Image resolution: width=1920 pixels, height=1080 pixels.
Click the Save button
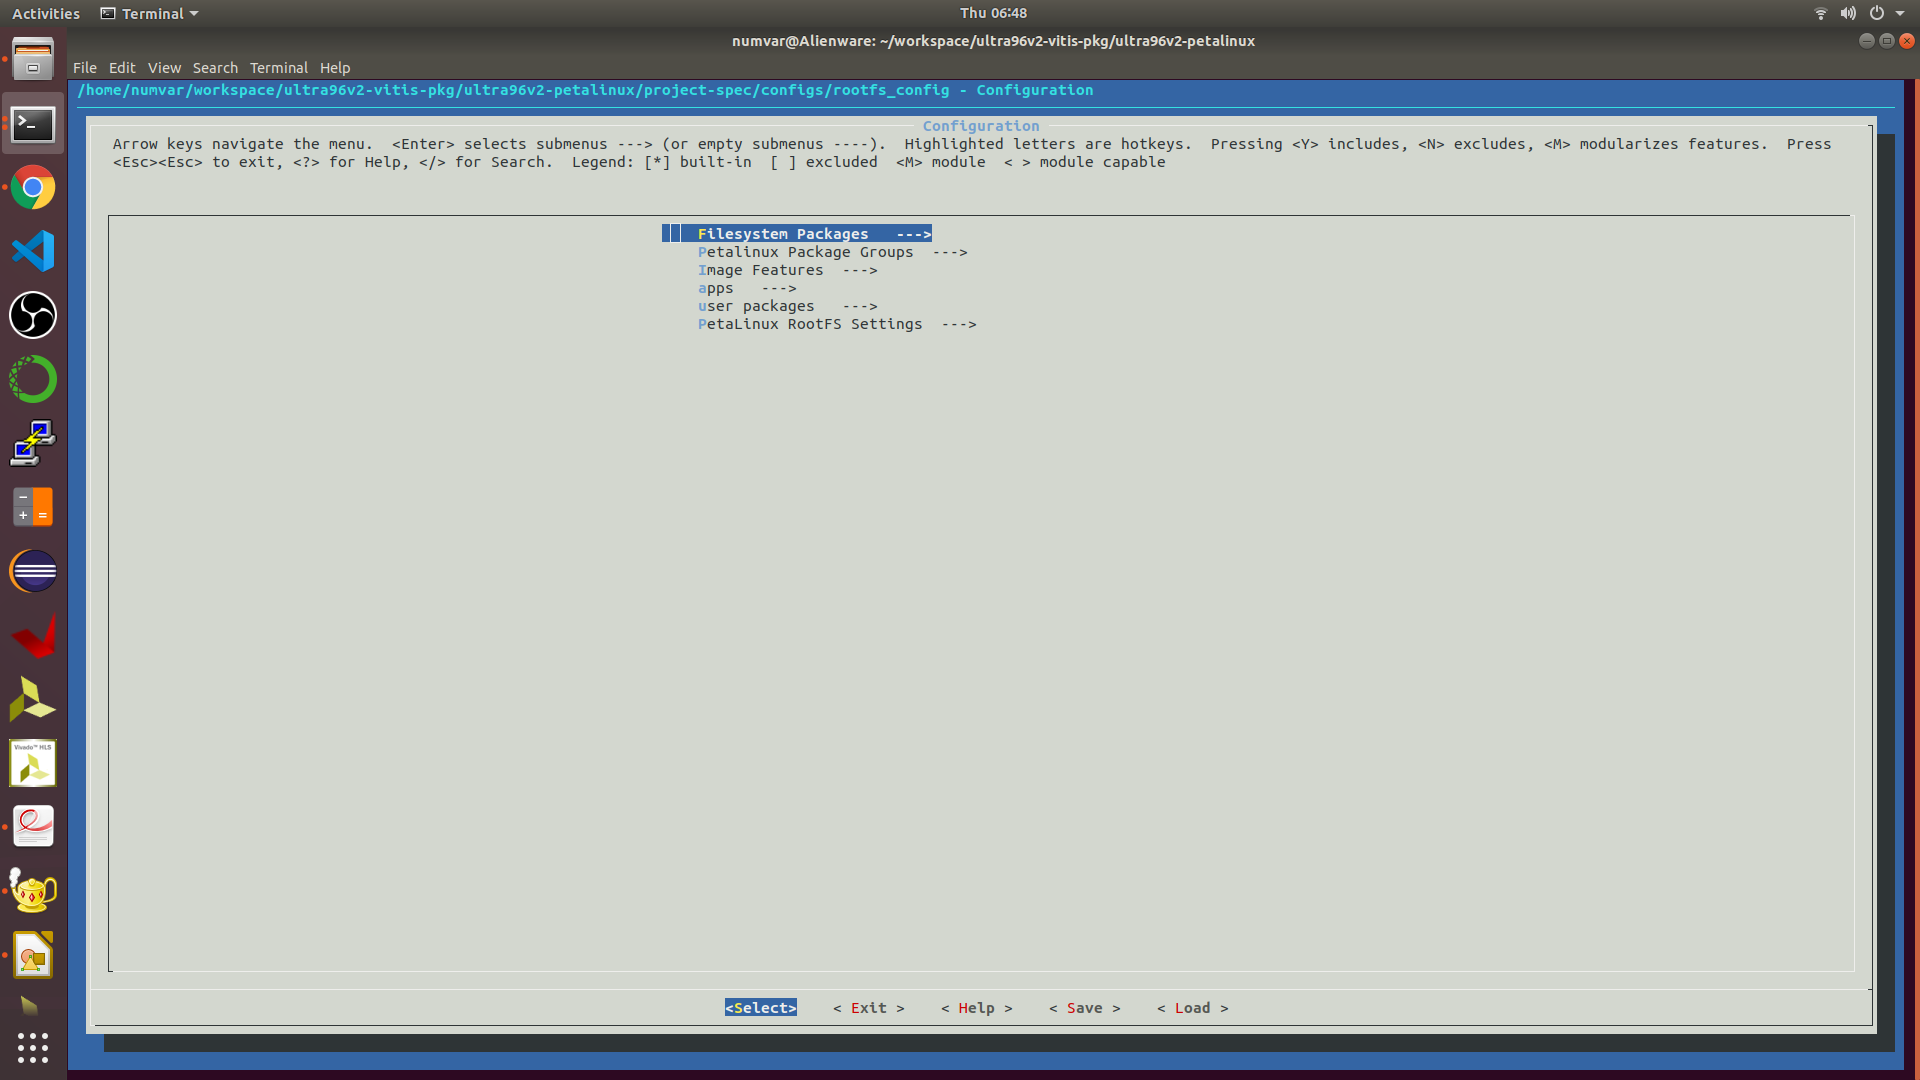tap(1084, 1008)
